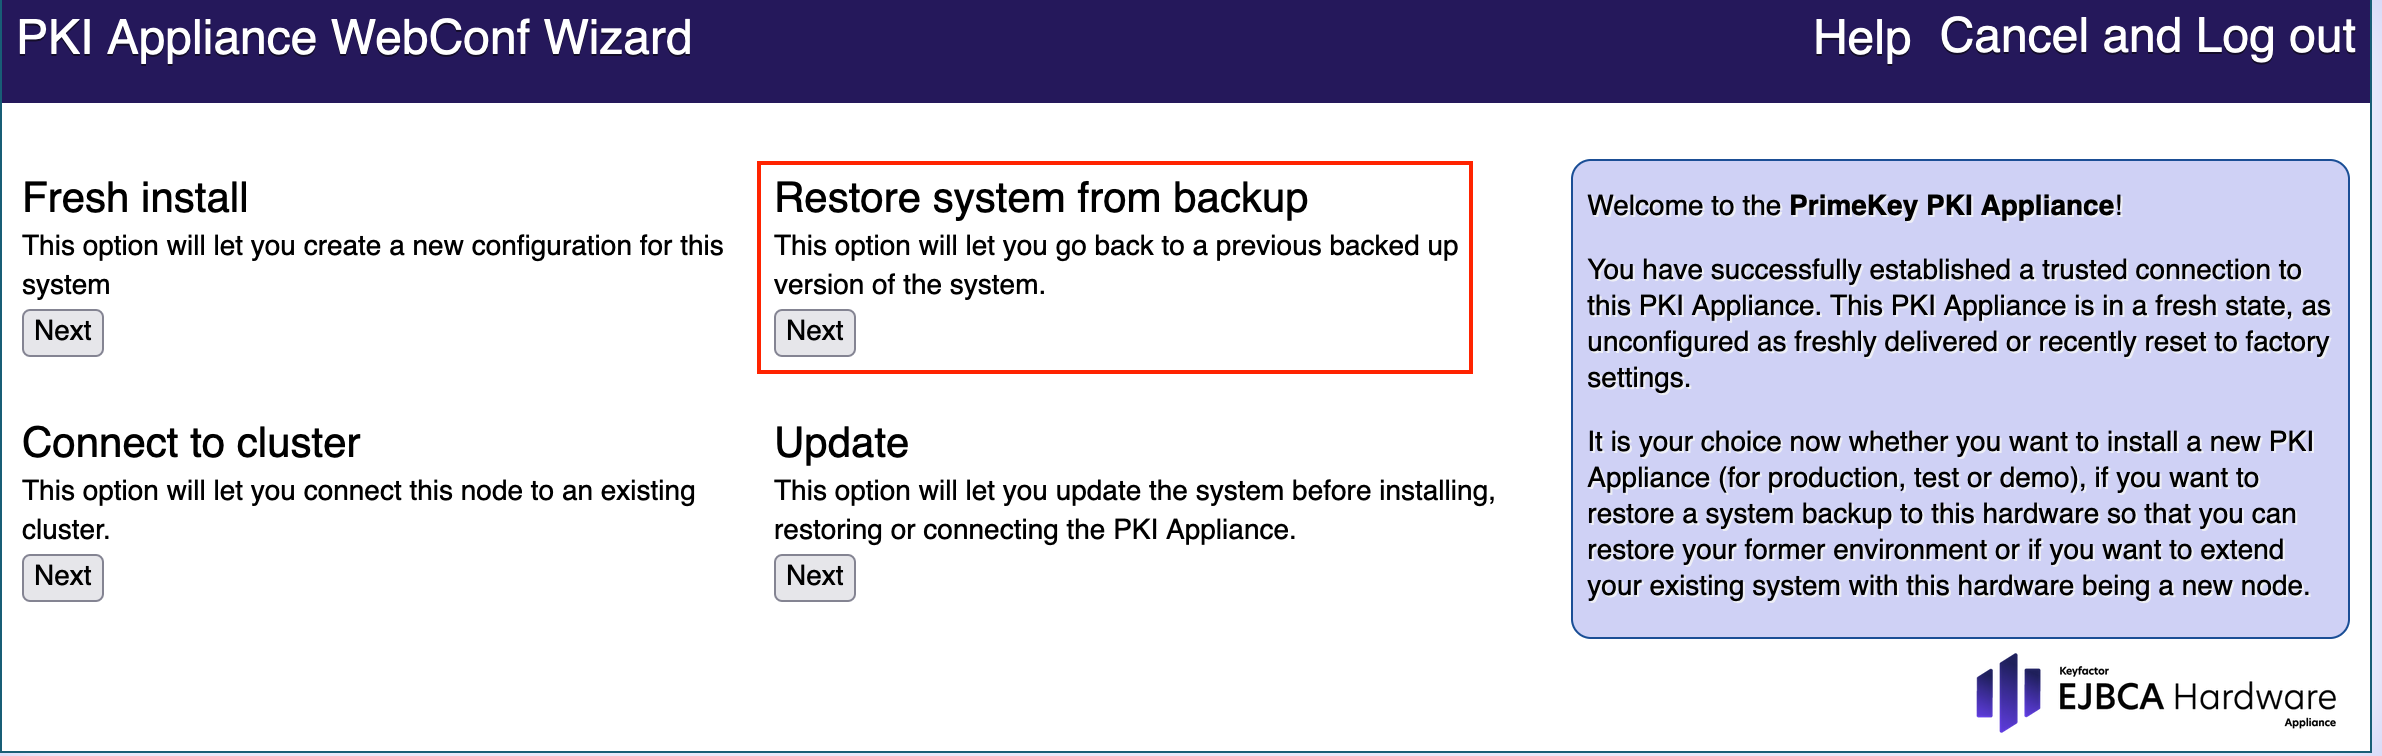Viewport: 2382px width, 756px height.
Task: Select the Update heading
Action: 841,443
